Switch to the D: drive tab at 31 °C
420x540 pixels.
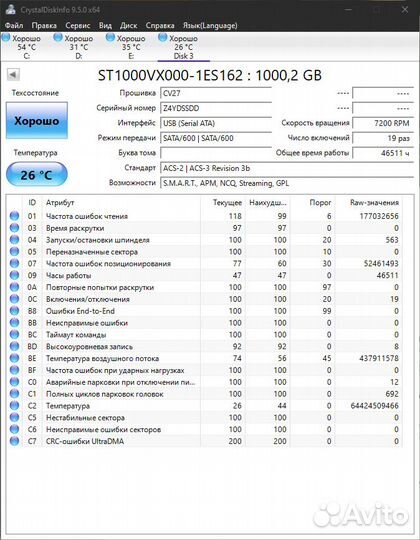(78, 47)
